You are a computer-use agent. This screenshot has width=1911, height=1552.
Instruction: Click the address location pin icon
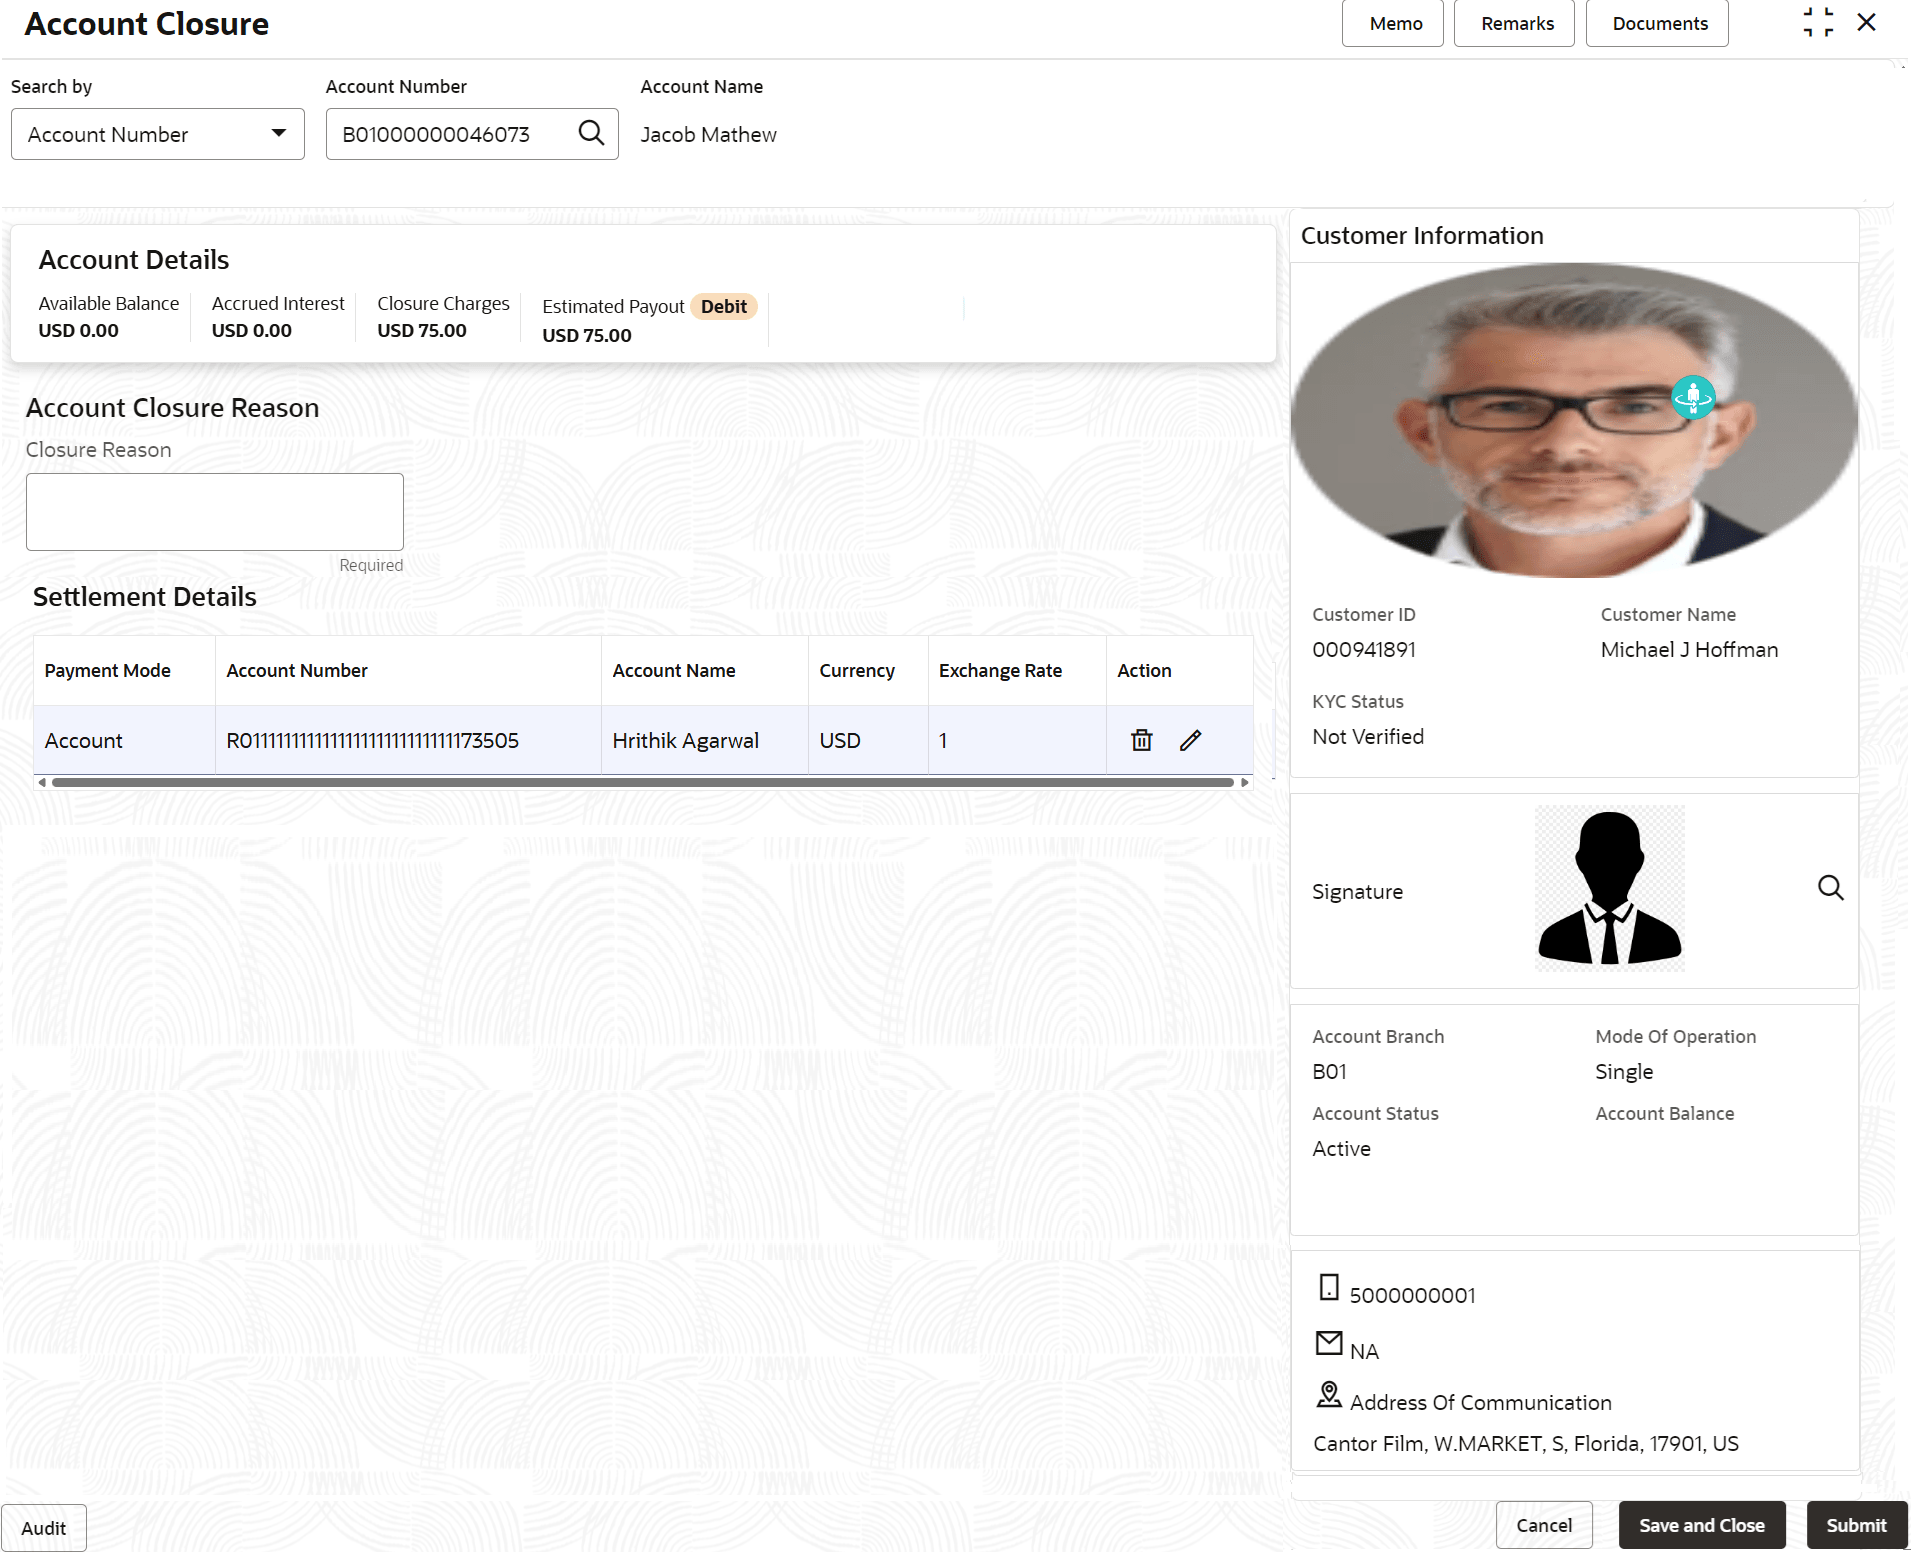[1329, 1394]
